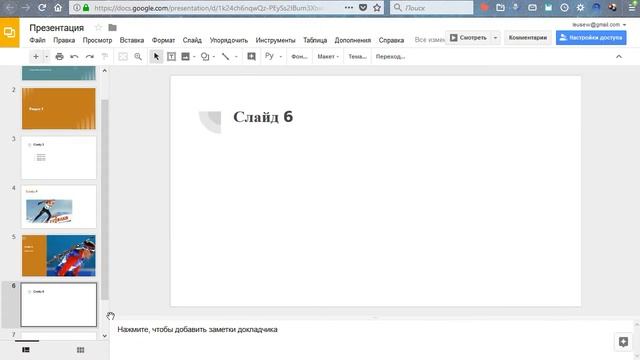
Task: Switch to filmstrip view icon
Action: pos(26,350)
